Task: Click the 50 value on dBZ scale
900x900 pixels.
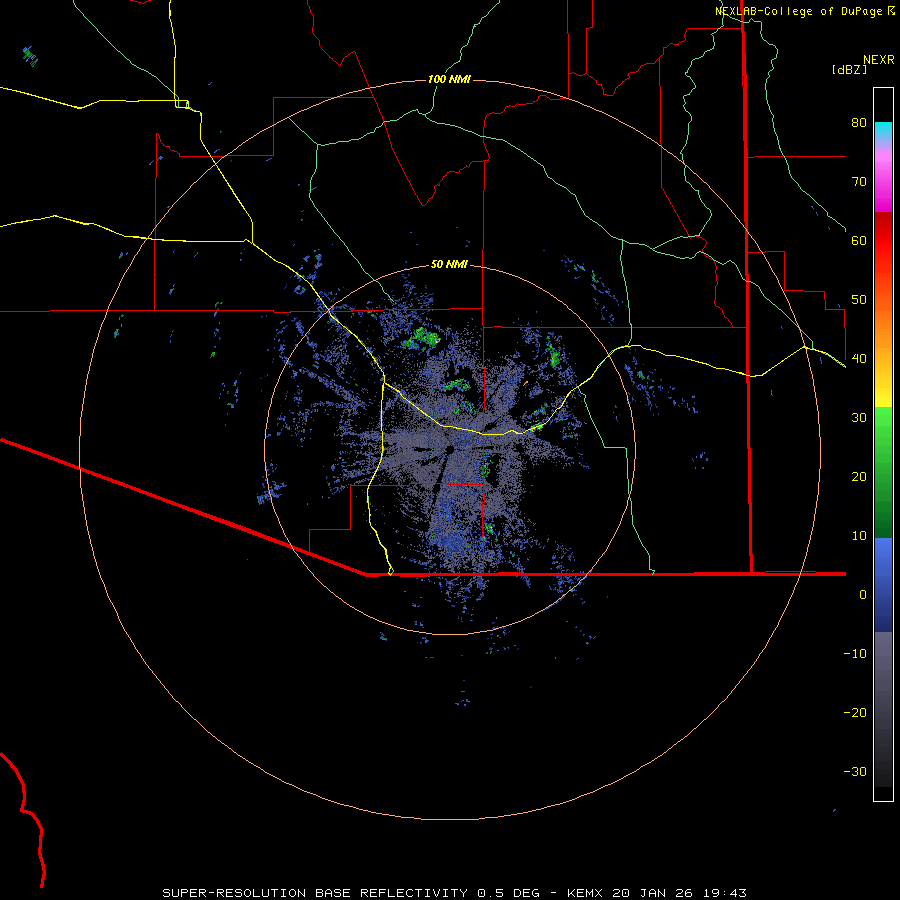Action: 859,300
